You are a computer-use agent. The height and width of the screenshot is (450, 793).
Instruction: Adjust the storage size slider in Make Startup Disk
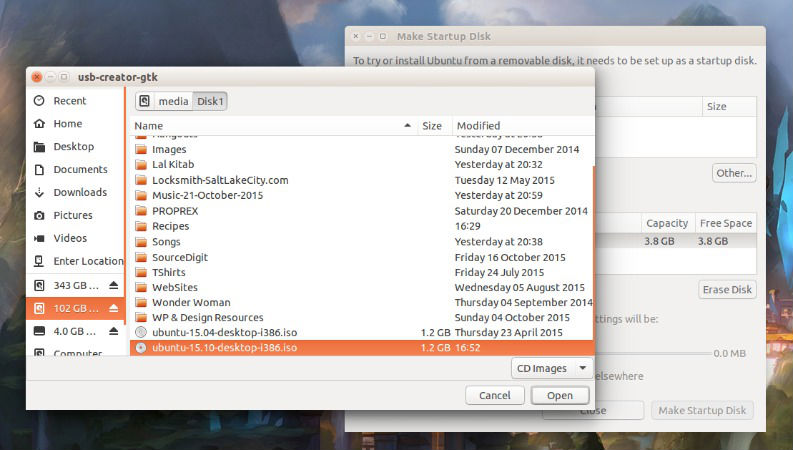click(x=652, y=353)
